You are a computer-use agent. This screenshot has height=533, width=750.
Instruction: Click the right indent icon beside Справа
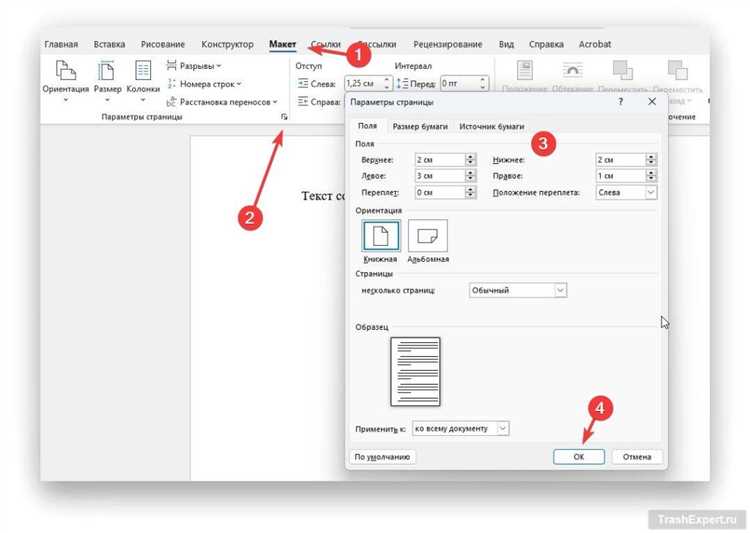[303, 101]
